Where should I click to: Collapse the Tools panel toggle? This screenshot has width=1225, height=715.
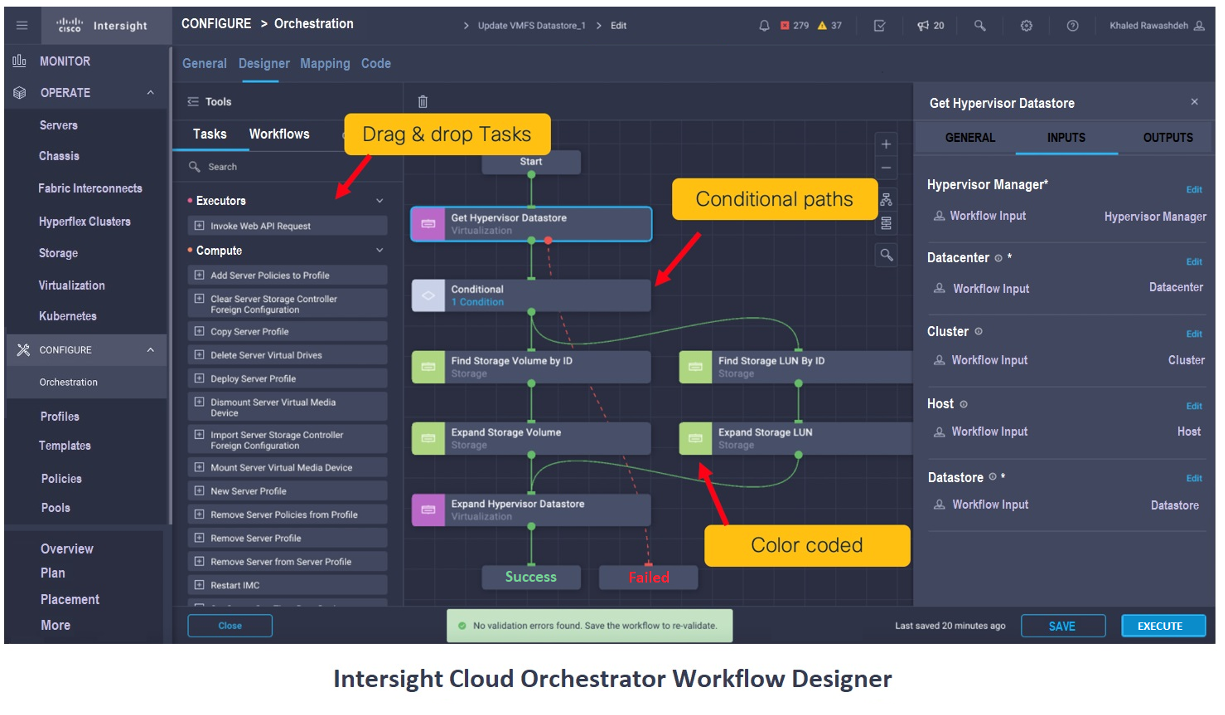pyautogui.click(x=193, y=102)
